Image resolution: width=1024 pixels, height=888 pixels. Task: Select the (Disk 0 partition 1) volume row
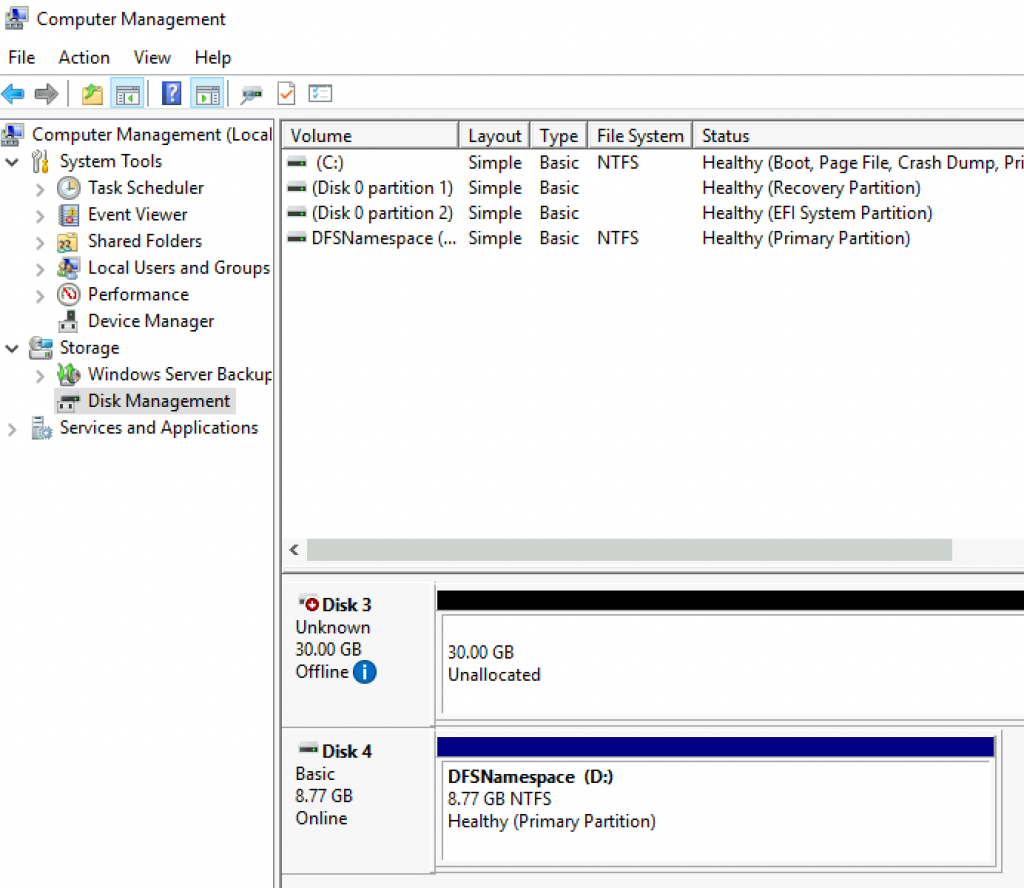point(653,188)
